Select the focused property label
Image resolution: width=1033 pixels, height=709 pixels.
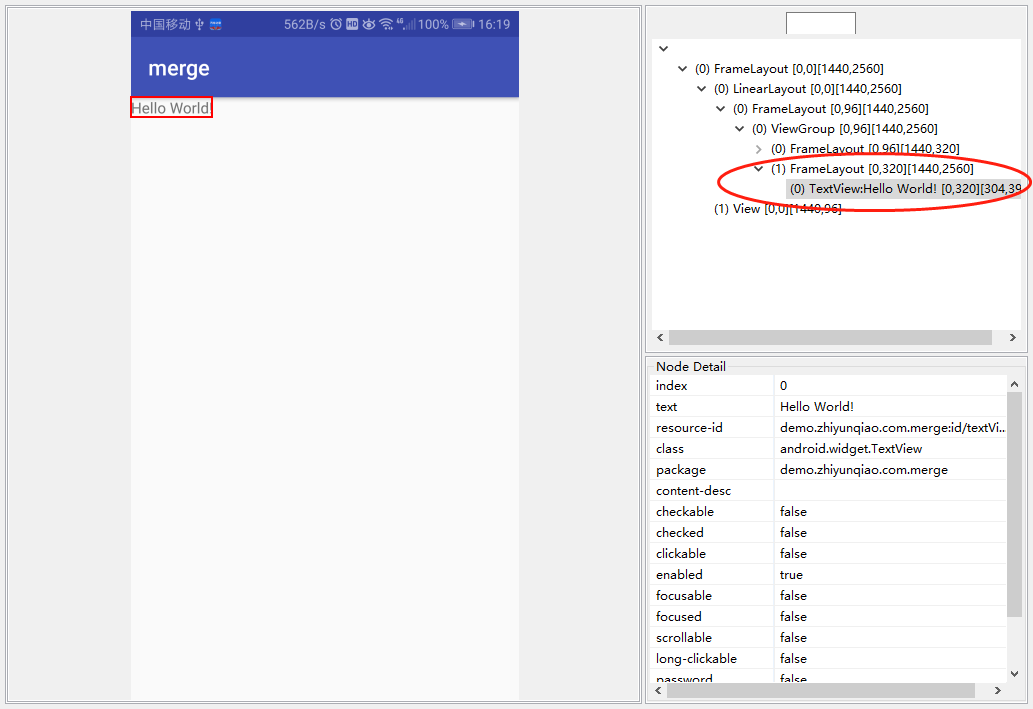[679, 617]
